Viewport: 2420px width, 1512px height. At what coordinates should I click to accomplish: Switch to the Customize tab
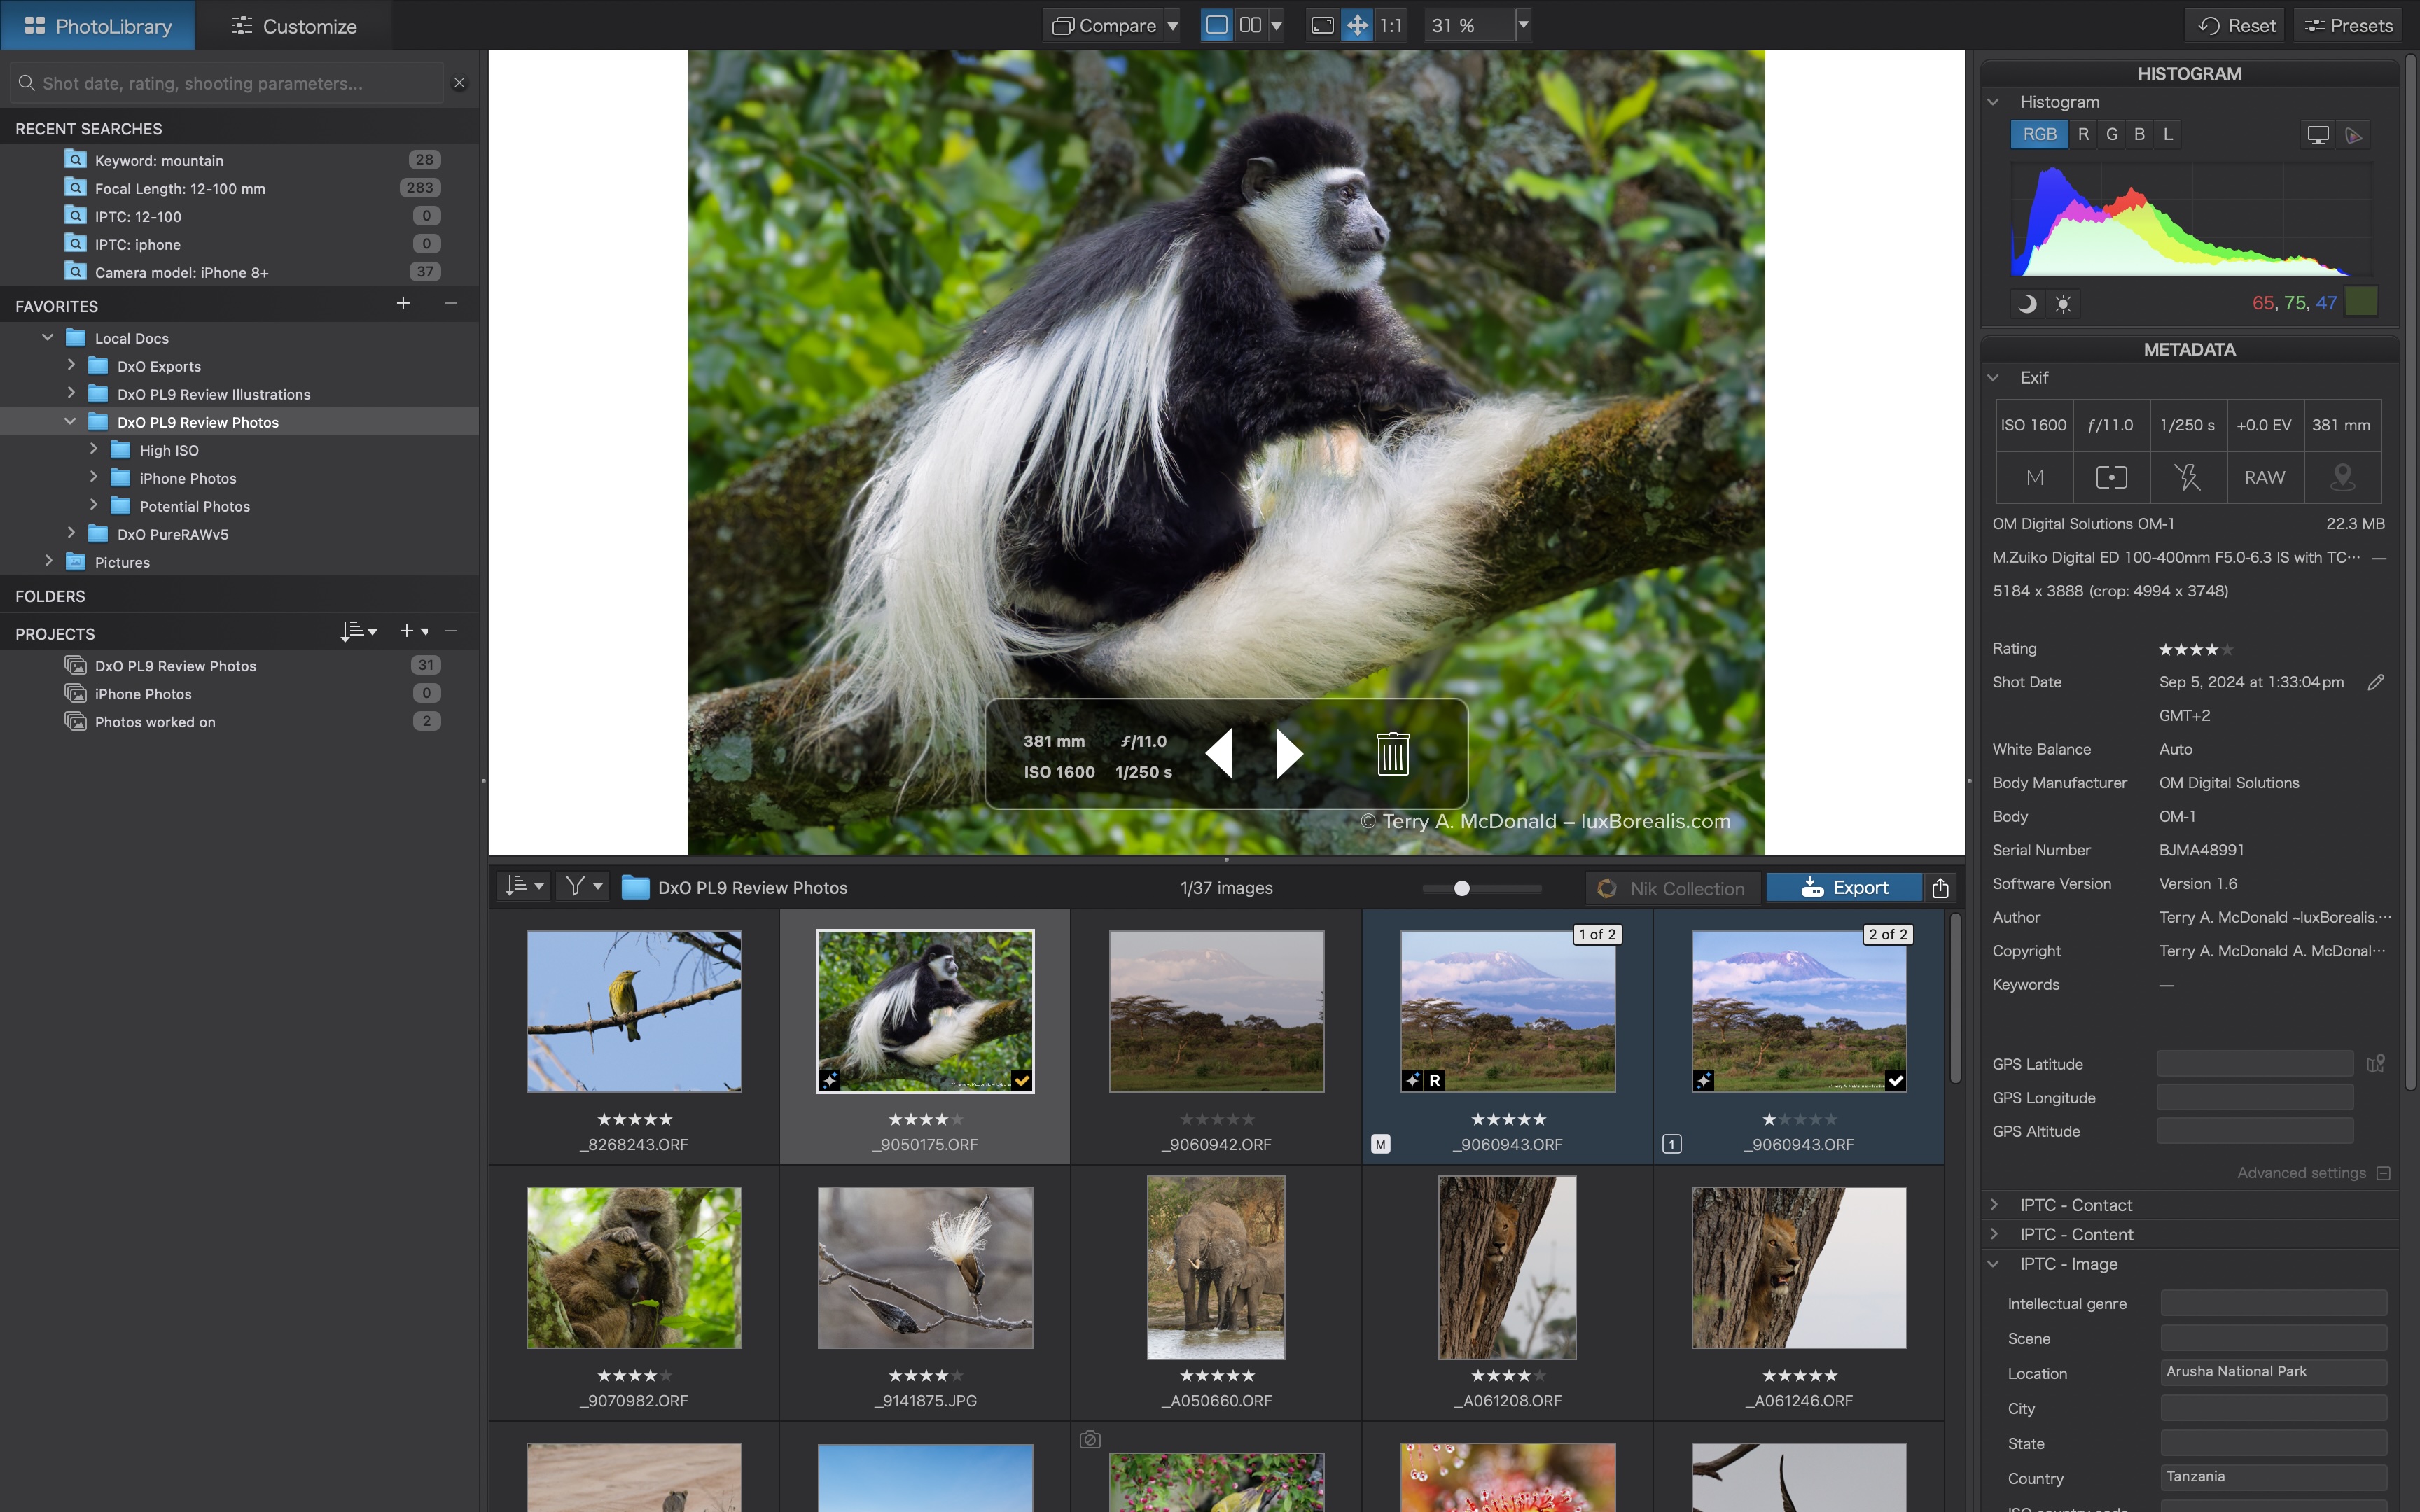(294, 26)
